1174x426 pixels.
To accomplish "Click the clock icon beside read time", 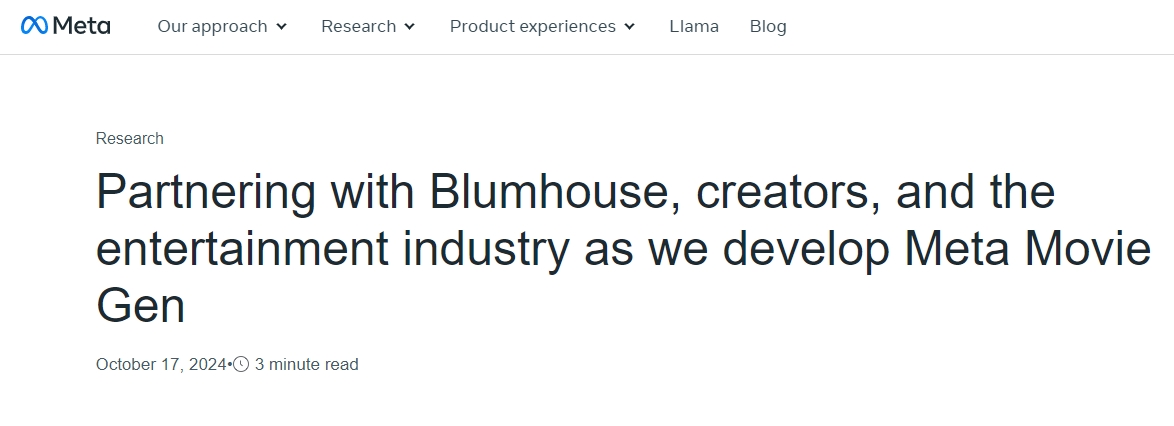I will 241,365.
